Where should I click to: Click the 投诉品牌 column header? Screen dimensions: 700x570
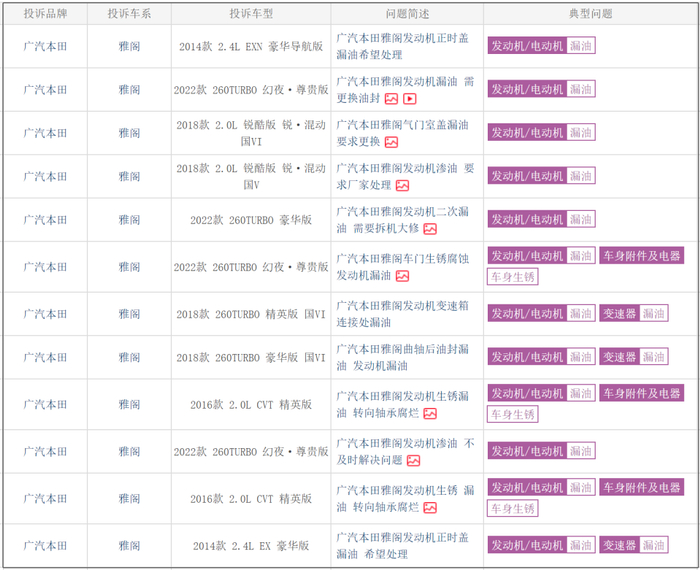[45, 14]
